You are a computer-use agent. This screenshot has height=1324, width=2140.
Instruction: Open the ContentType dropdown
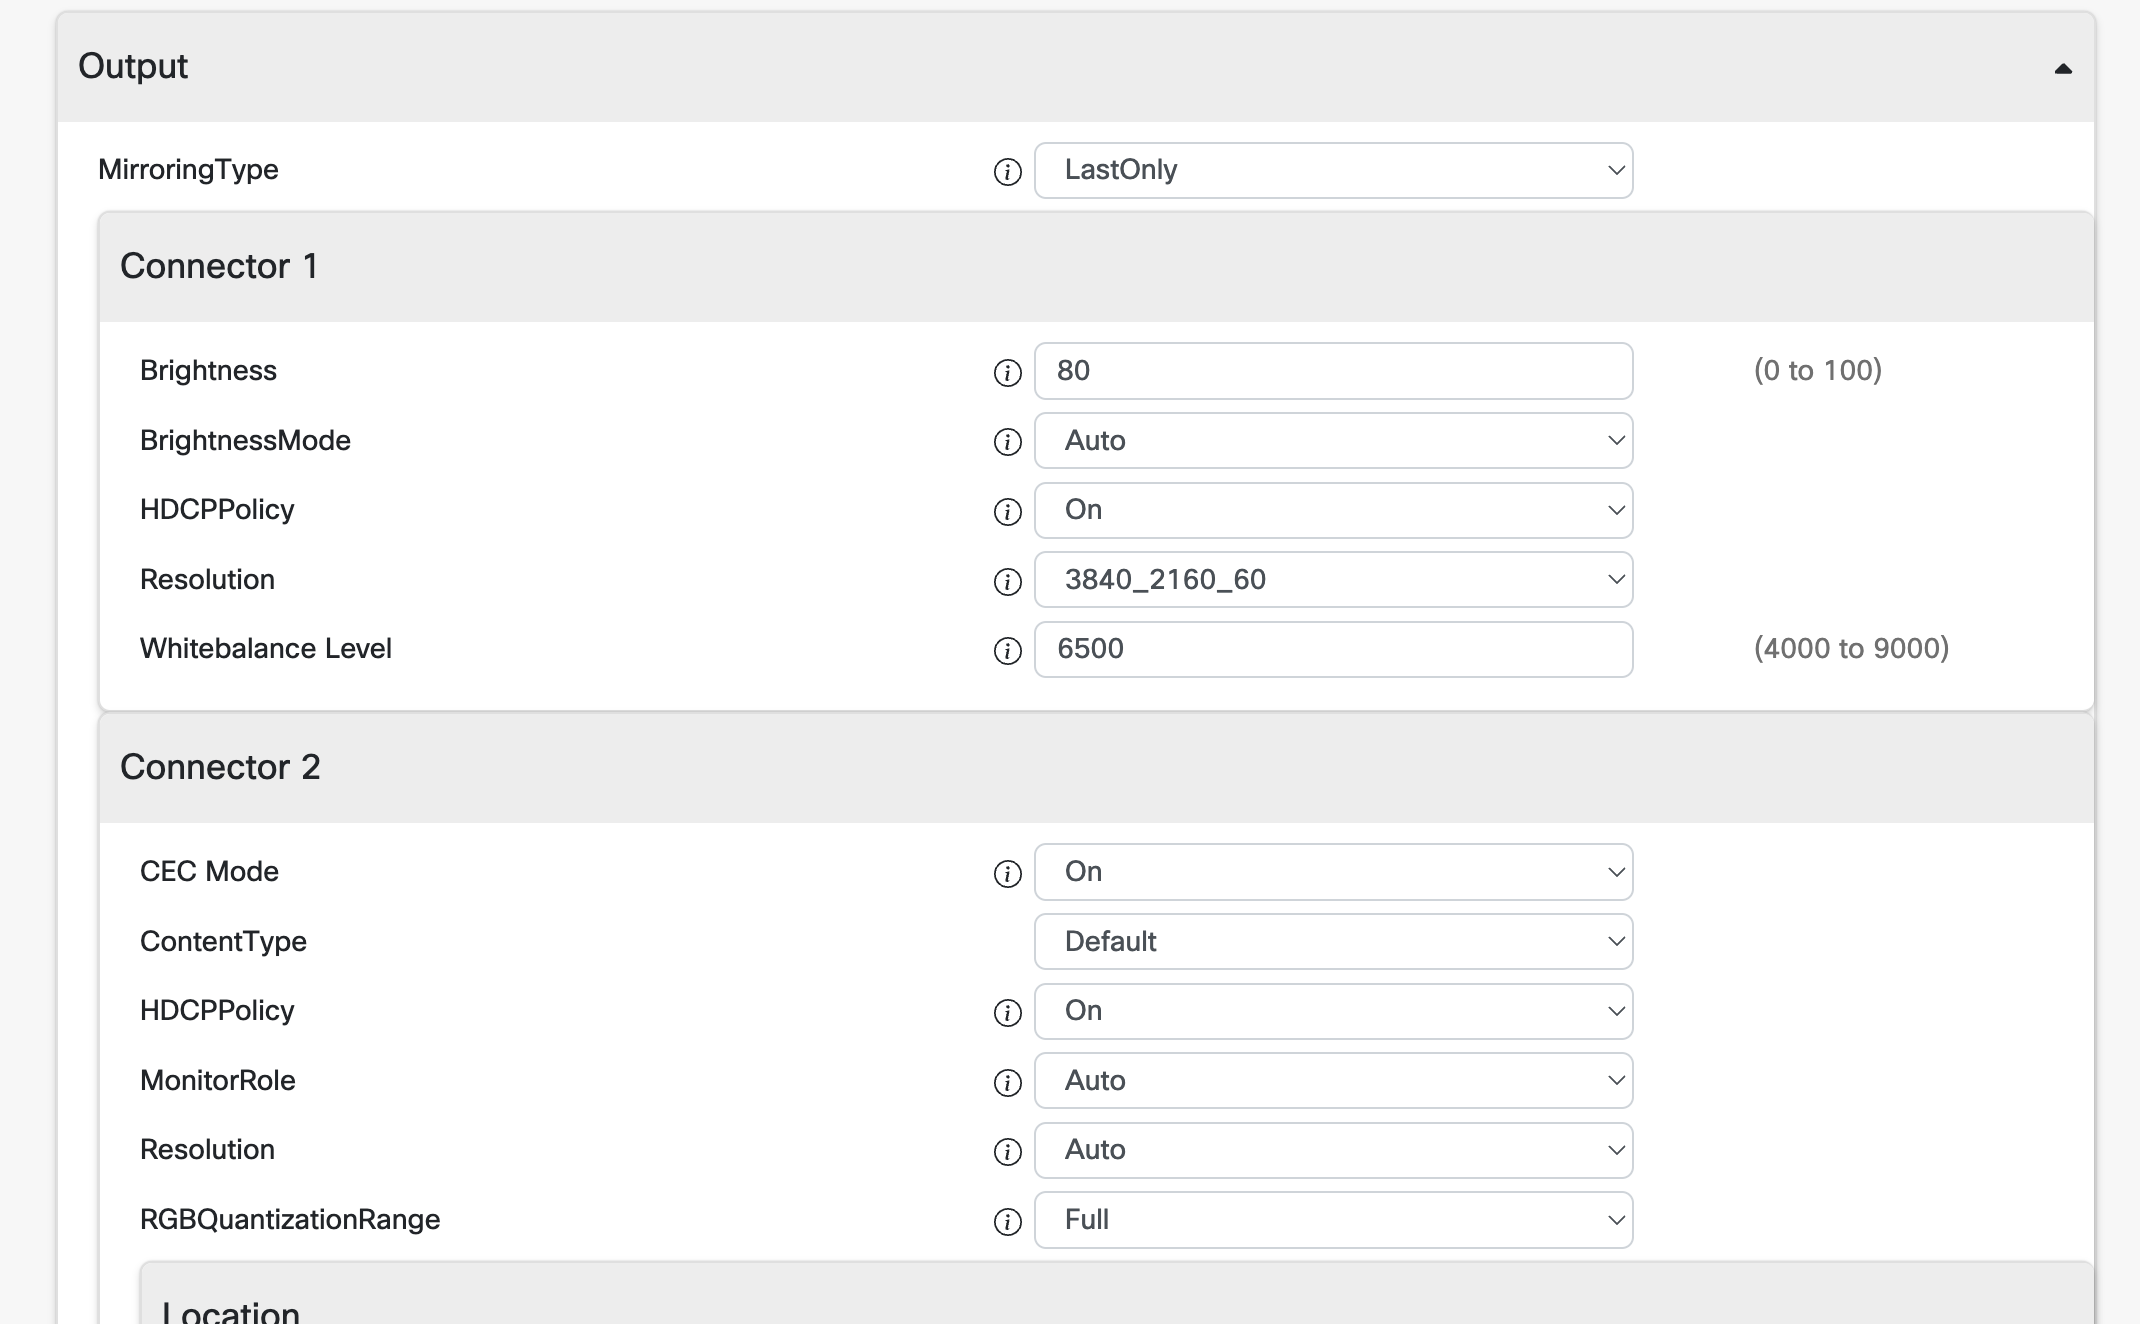pos(1333,942)
